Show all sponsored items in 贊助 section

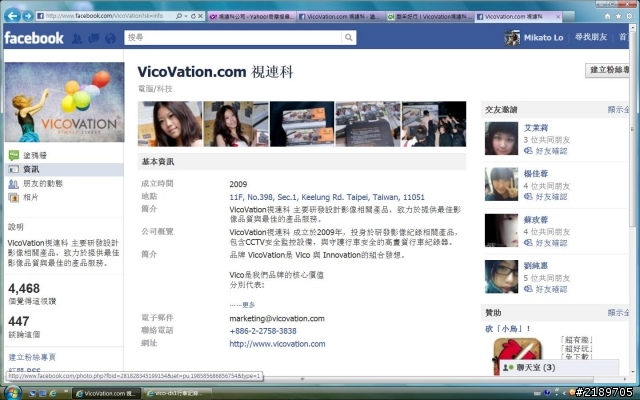coord(618,313)
